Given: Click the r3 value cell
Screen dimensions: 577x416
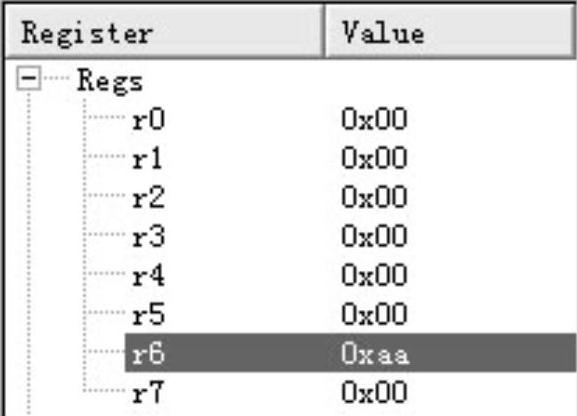Looking at the screenshot, I should 374,236.
